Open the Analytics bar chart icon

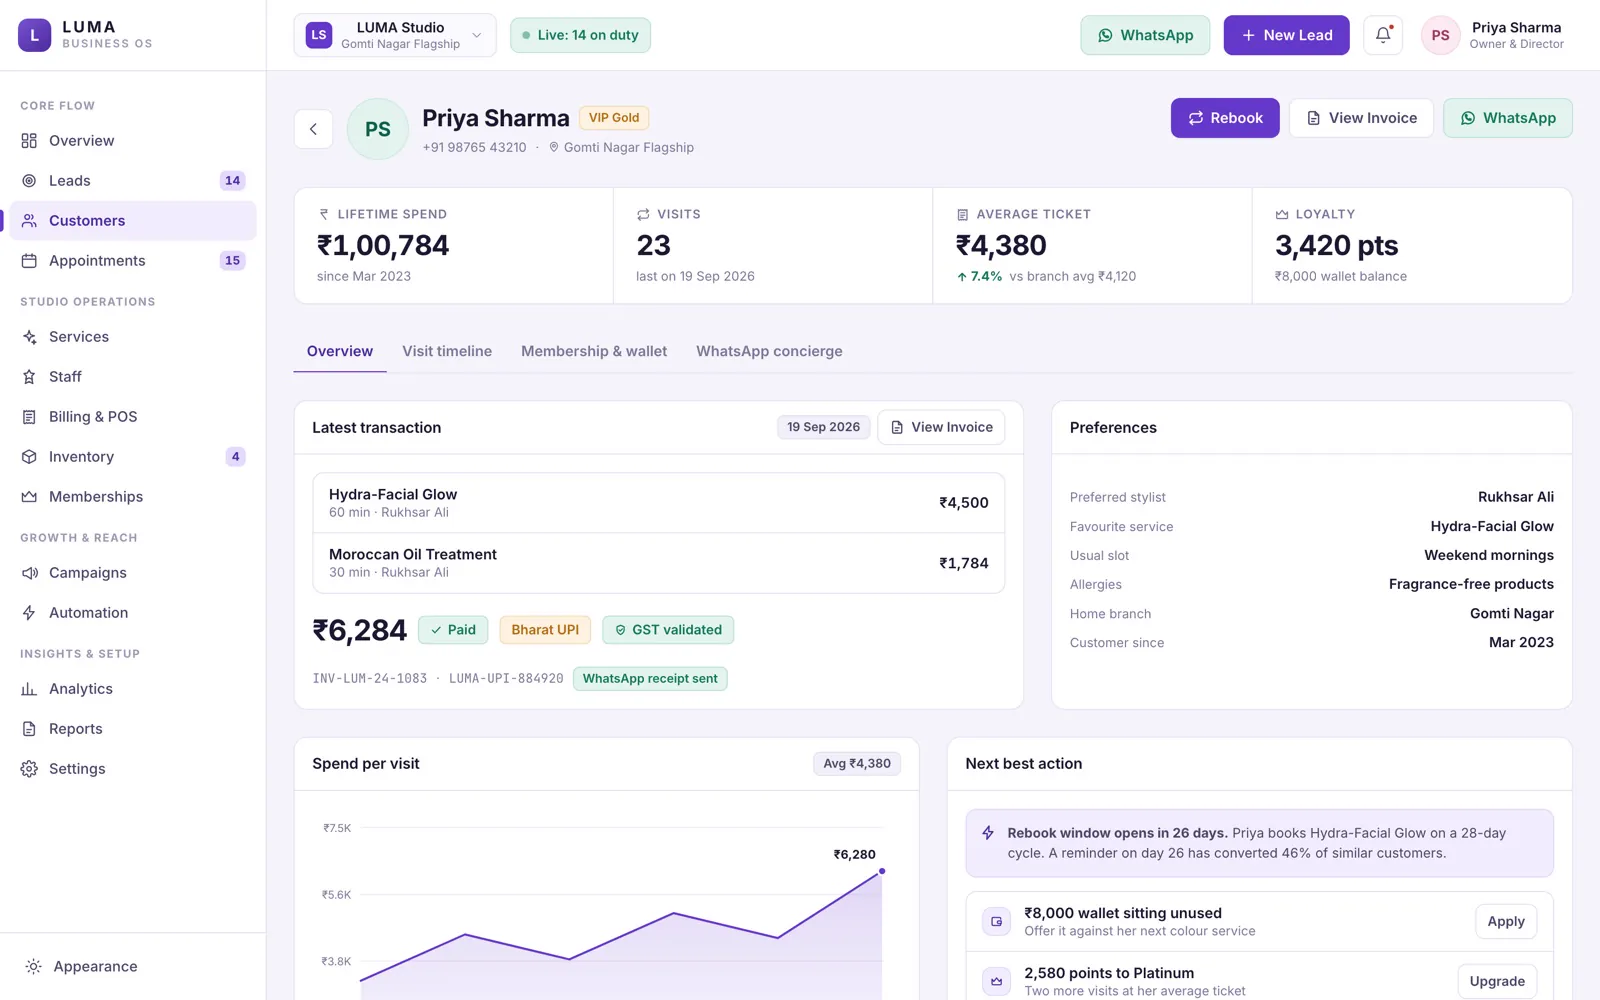pos(29,689)
